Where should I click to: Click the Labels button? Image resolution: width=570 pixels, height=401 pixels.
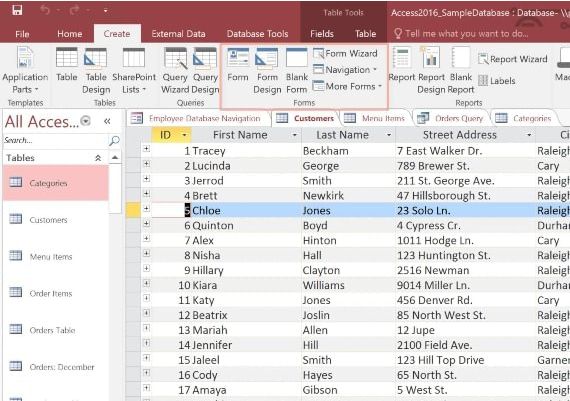click(497, 80)
